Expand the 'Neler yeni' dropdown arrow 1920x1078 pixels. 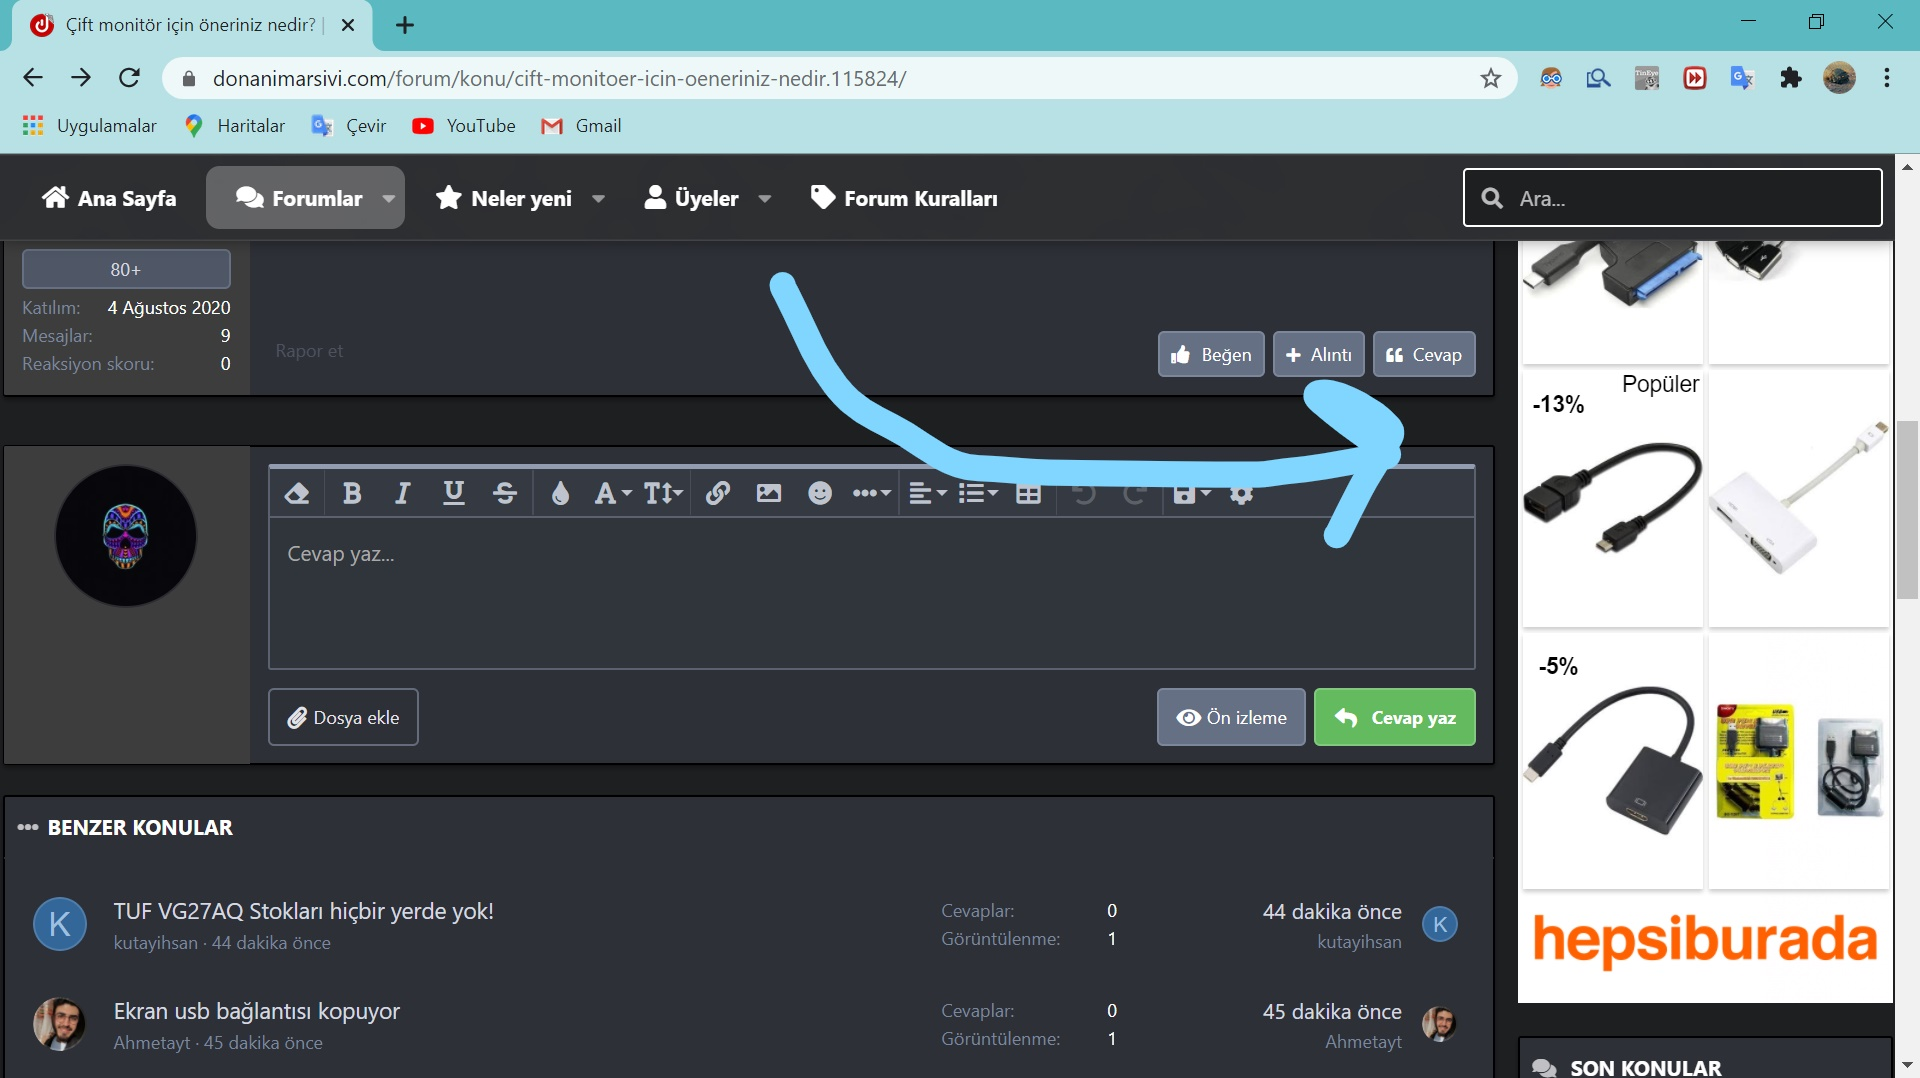[x=598, y=198]
